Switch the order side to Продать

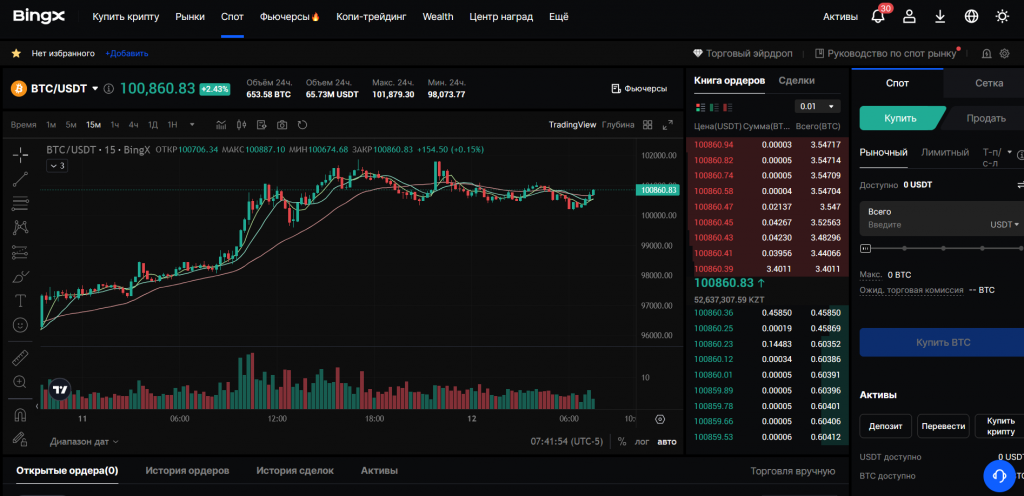[x=986, y=118]
